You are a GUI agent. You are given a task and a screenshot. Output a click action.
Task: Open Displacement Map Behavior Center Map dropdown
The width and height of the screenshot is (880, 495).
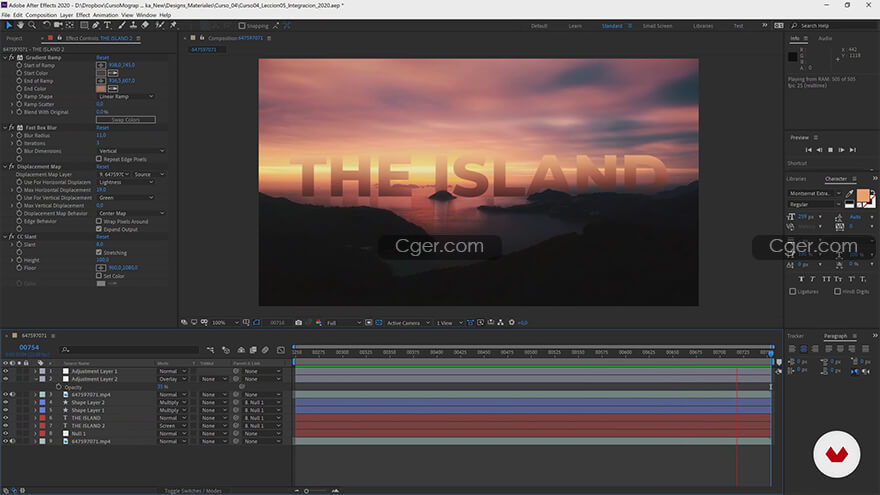[x=131, y=213]
